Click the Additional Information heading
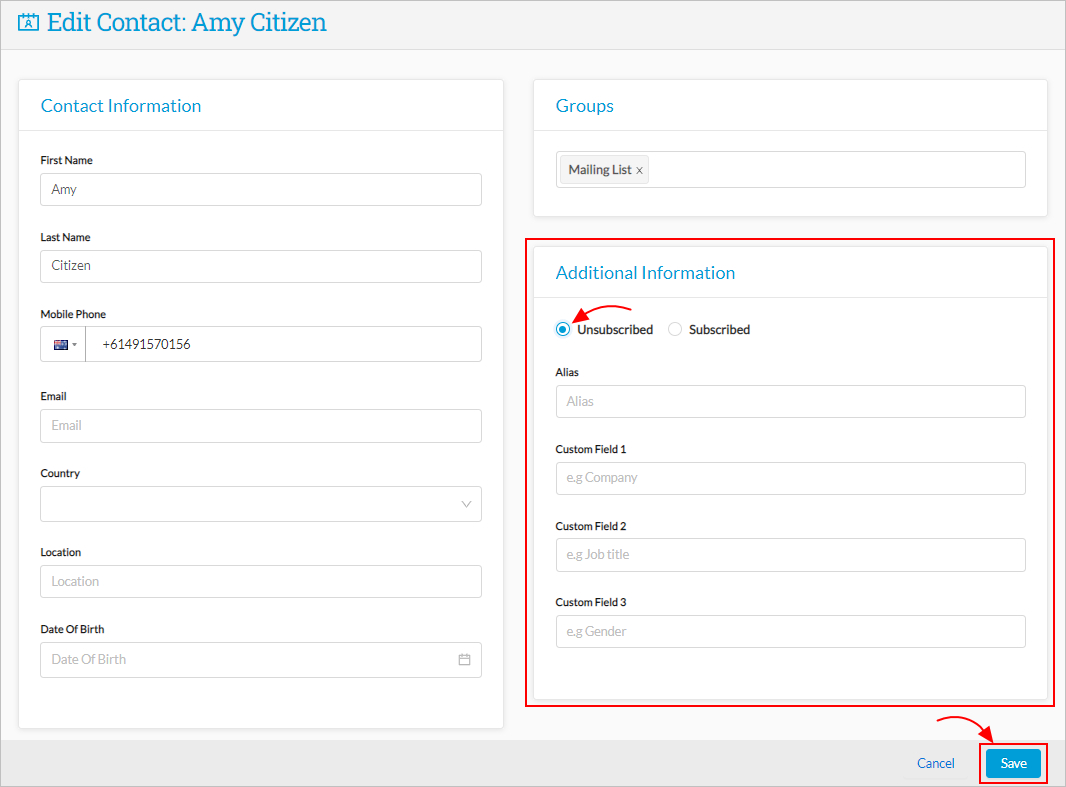The height and width of the screenshot is (787, 1066). coord(645,273)
